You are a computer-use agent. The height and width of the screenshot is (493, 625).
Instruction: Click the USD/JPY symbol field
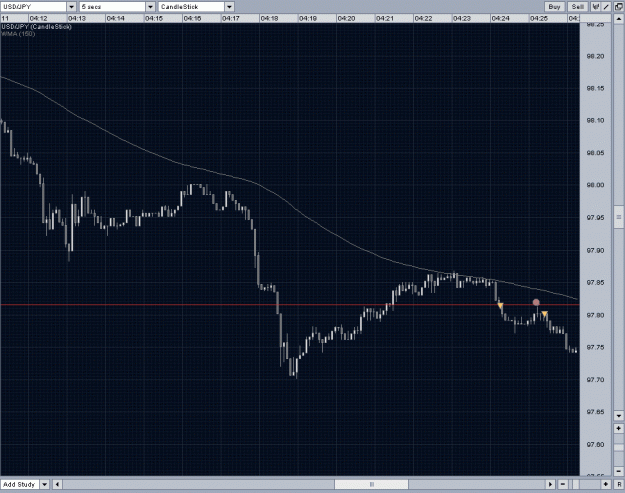pos(33,7)
